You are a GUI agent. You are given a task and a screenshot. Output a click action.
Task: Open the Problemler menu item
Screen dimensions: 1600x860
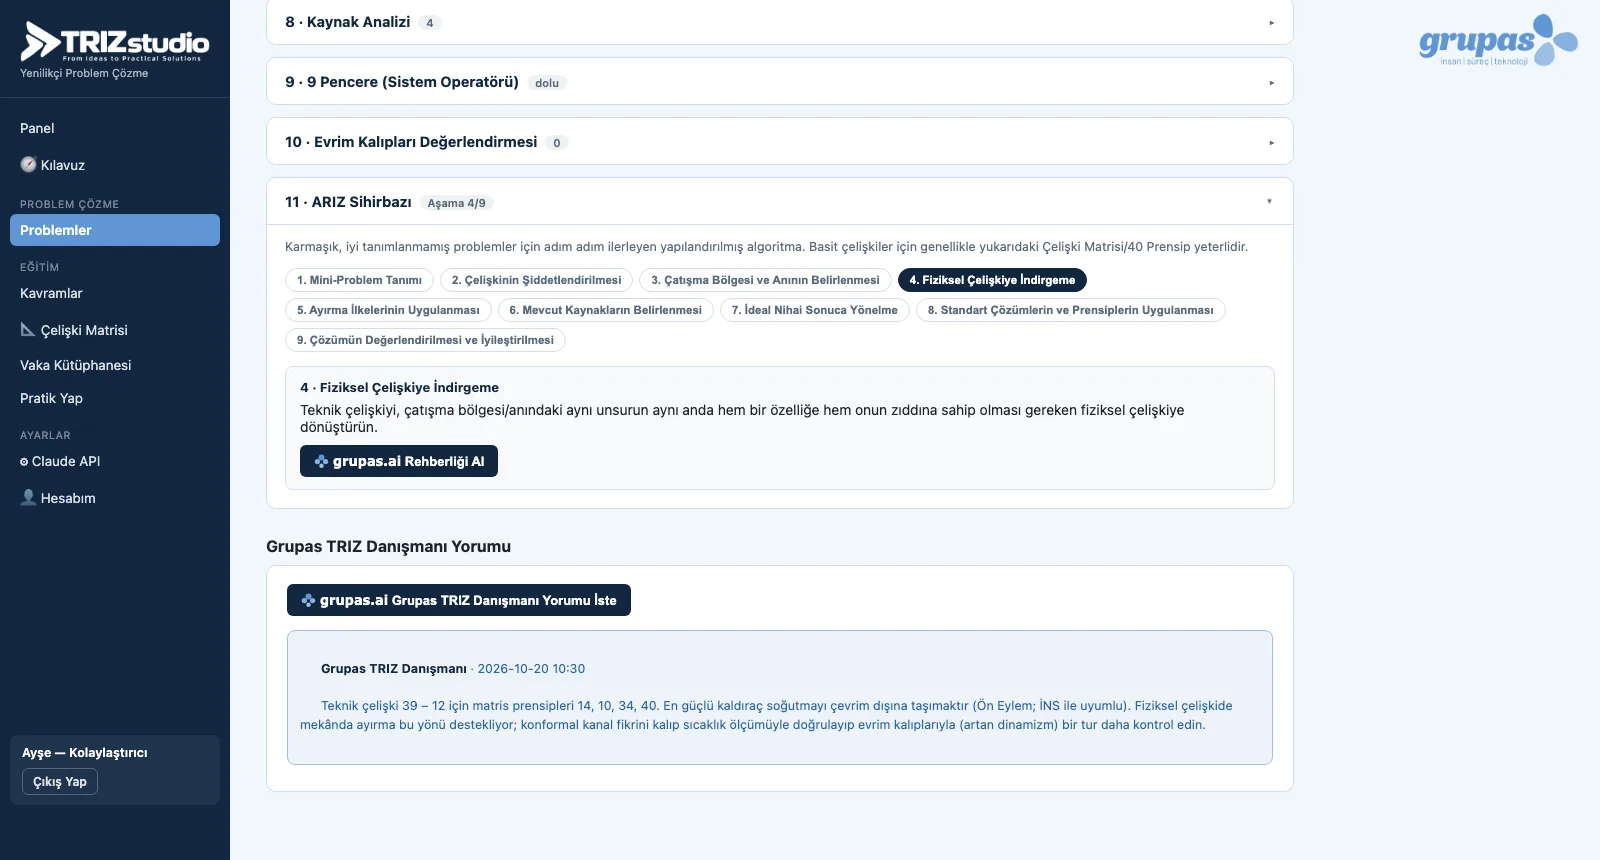115,230
